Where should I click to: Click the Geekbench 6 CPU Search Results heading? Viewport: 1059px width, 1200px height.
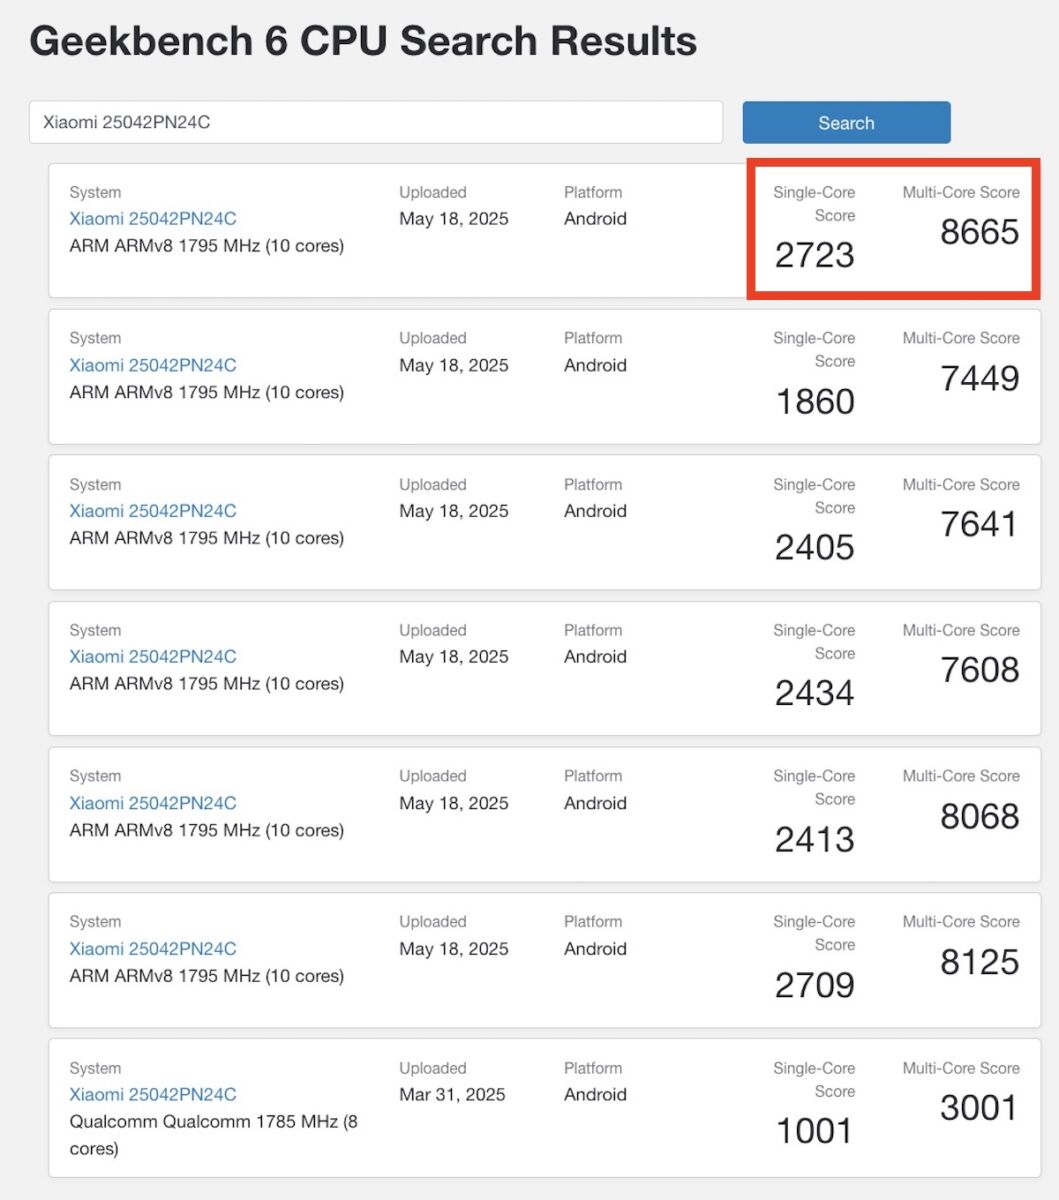pyautogui.click(x=363, y=42)
